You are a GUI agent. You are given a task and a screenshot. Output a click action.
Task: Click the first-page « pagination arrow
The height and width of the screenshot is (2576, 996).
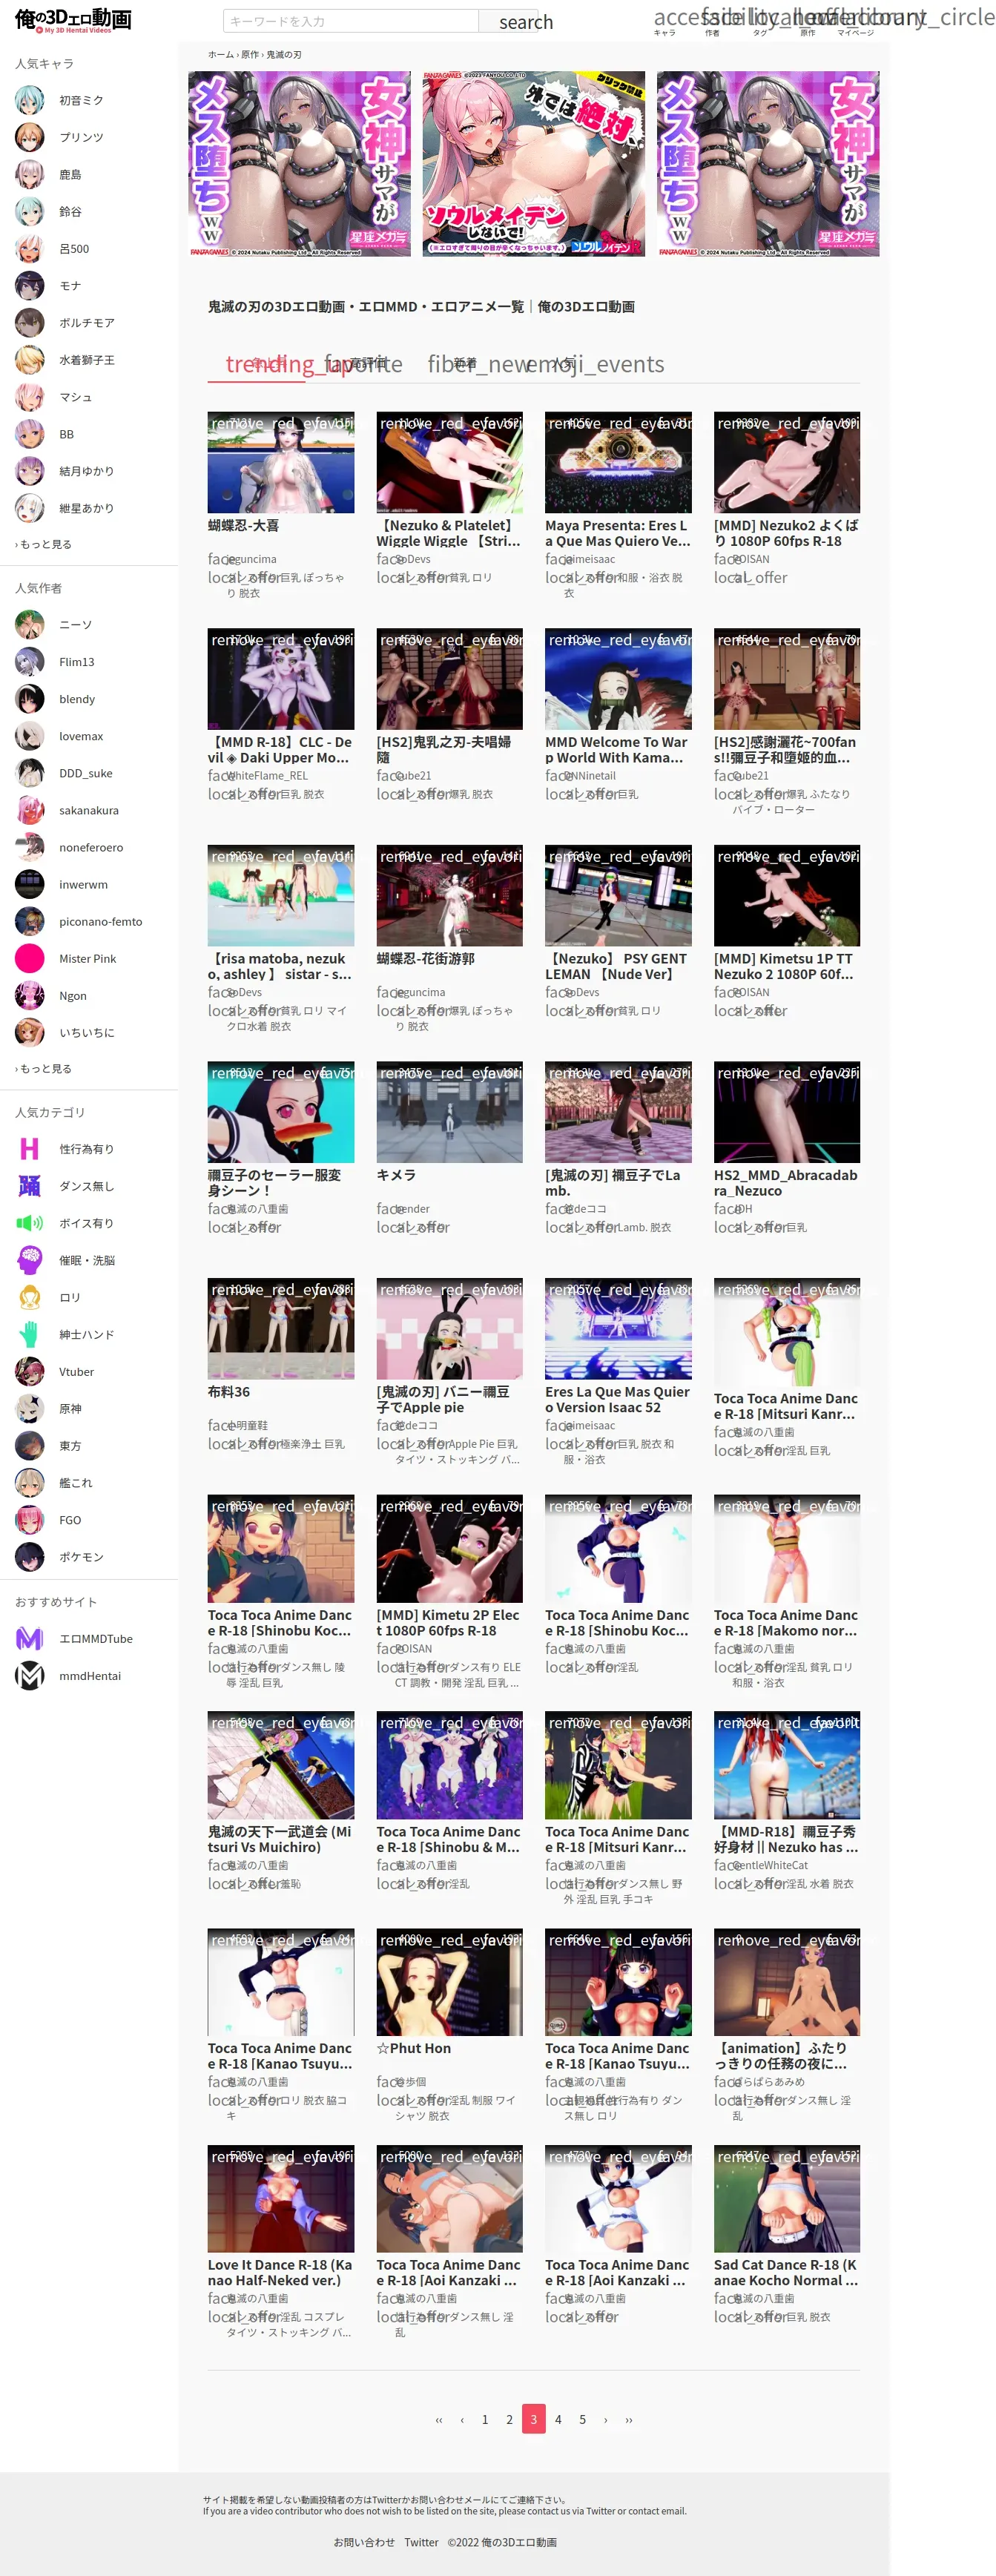click(438, 2419)
